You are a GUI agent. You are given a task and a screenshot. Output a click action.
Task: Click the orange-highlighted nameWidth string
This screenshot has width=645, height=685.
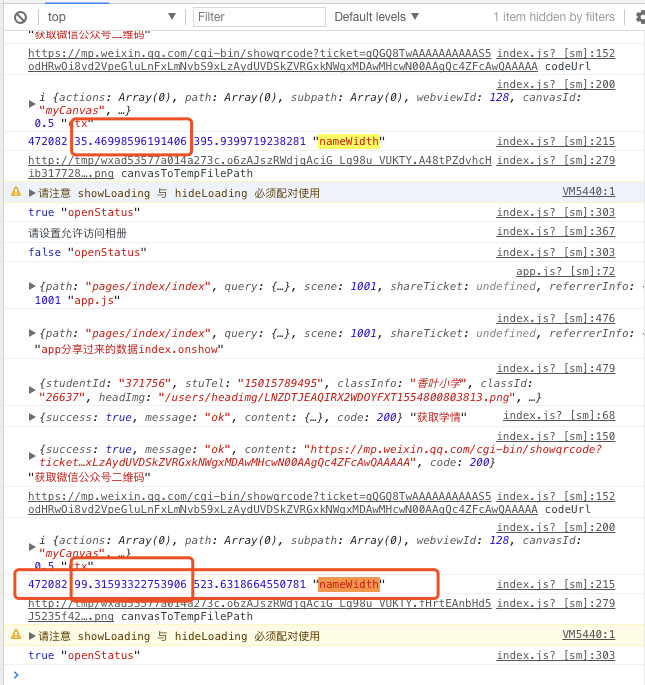[349, 584]
